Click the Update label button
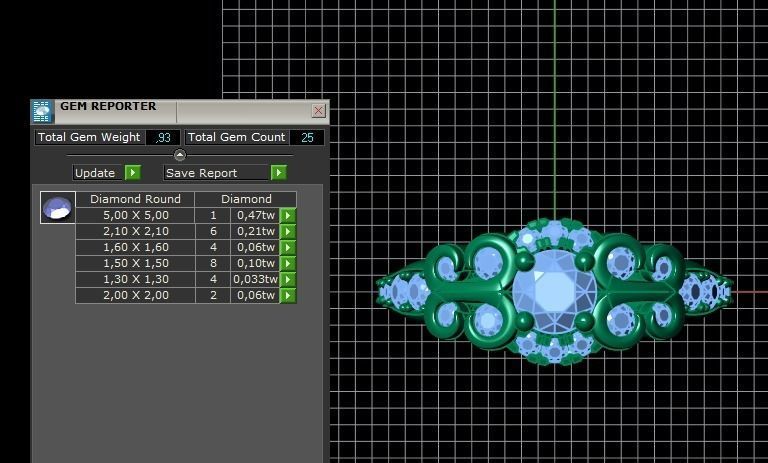This screenshot has height=463, width=768. click(x=97, y=172)
